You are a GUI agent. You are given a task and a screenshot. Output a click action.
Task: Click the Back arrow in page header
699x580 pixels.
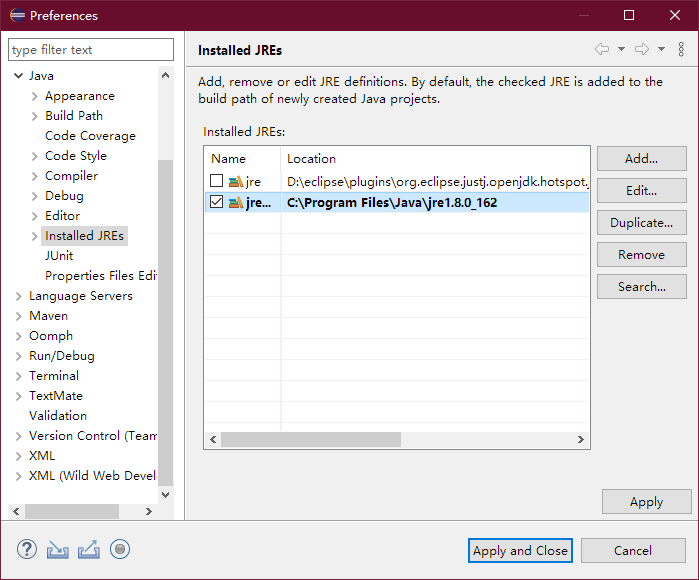601,49
